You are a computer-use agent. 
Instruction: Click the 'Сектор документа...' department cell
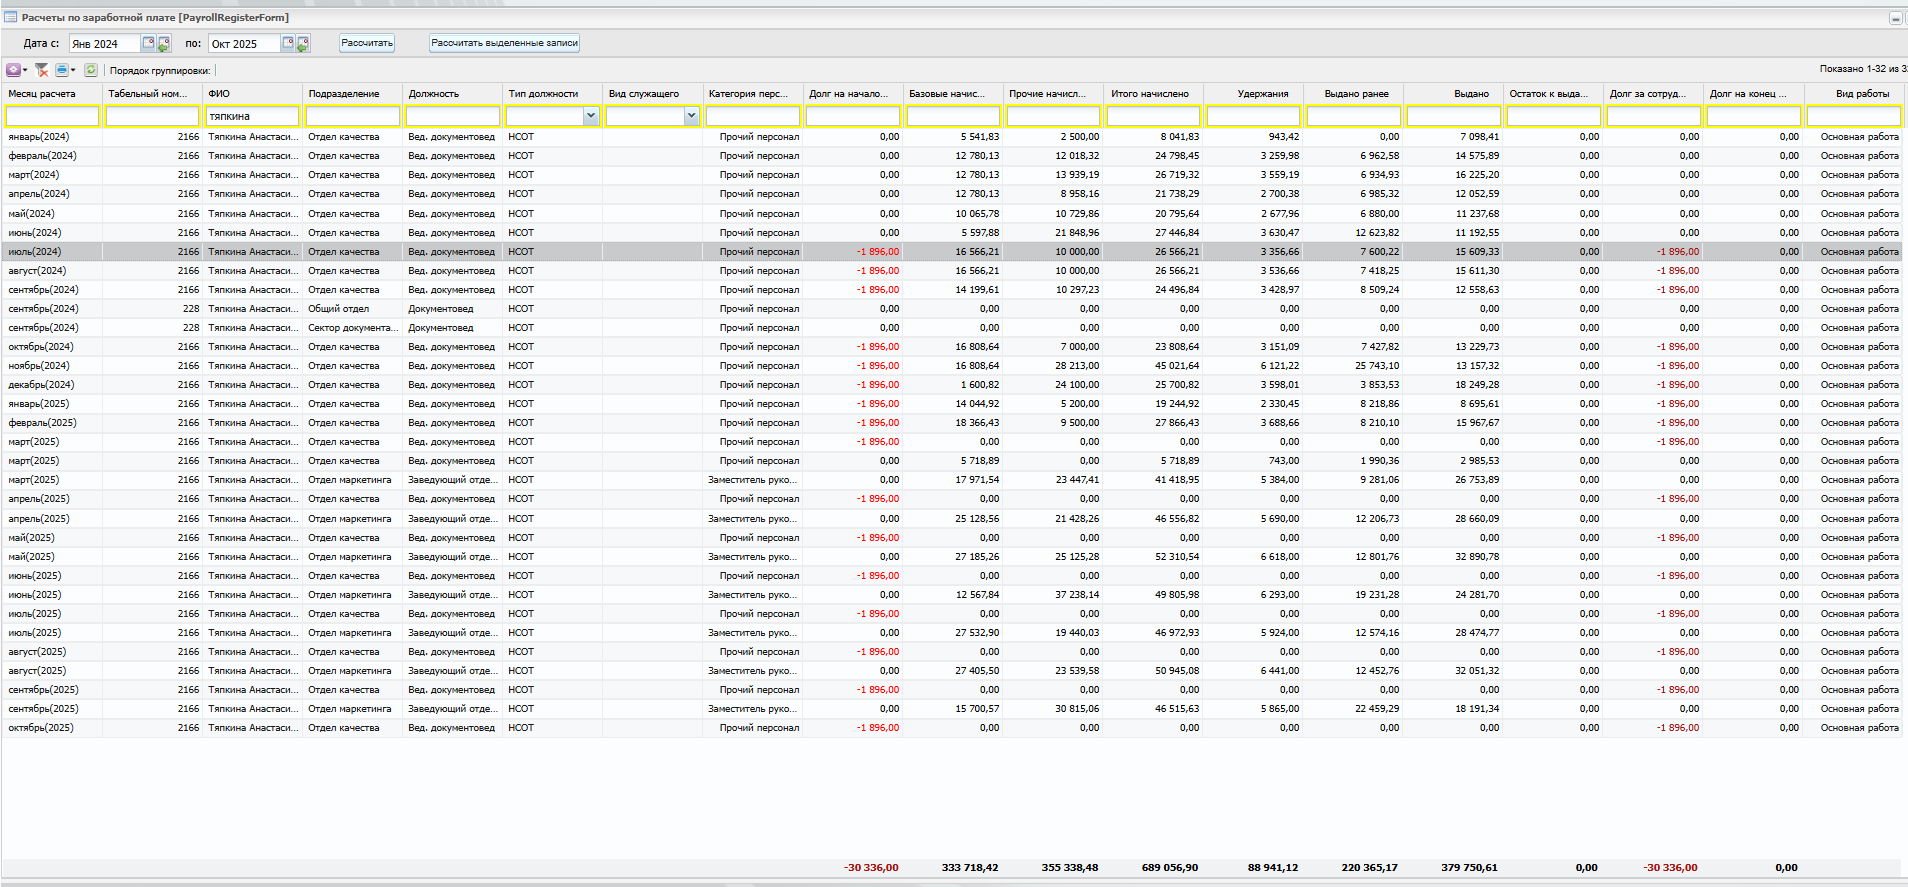click(x=353, y=328)
